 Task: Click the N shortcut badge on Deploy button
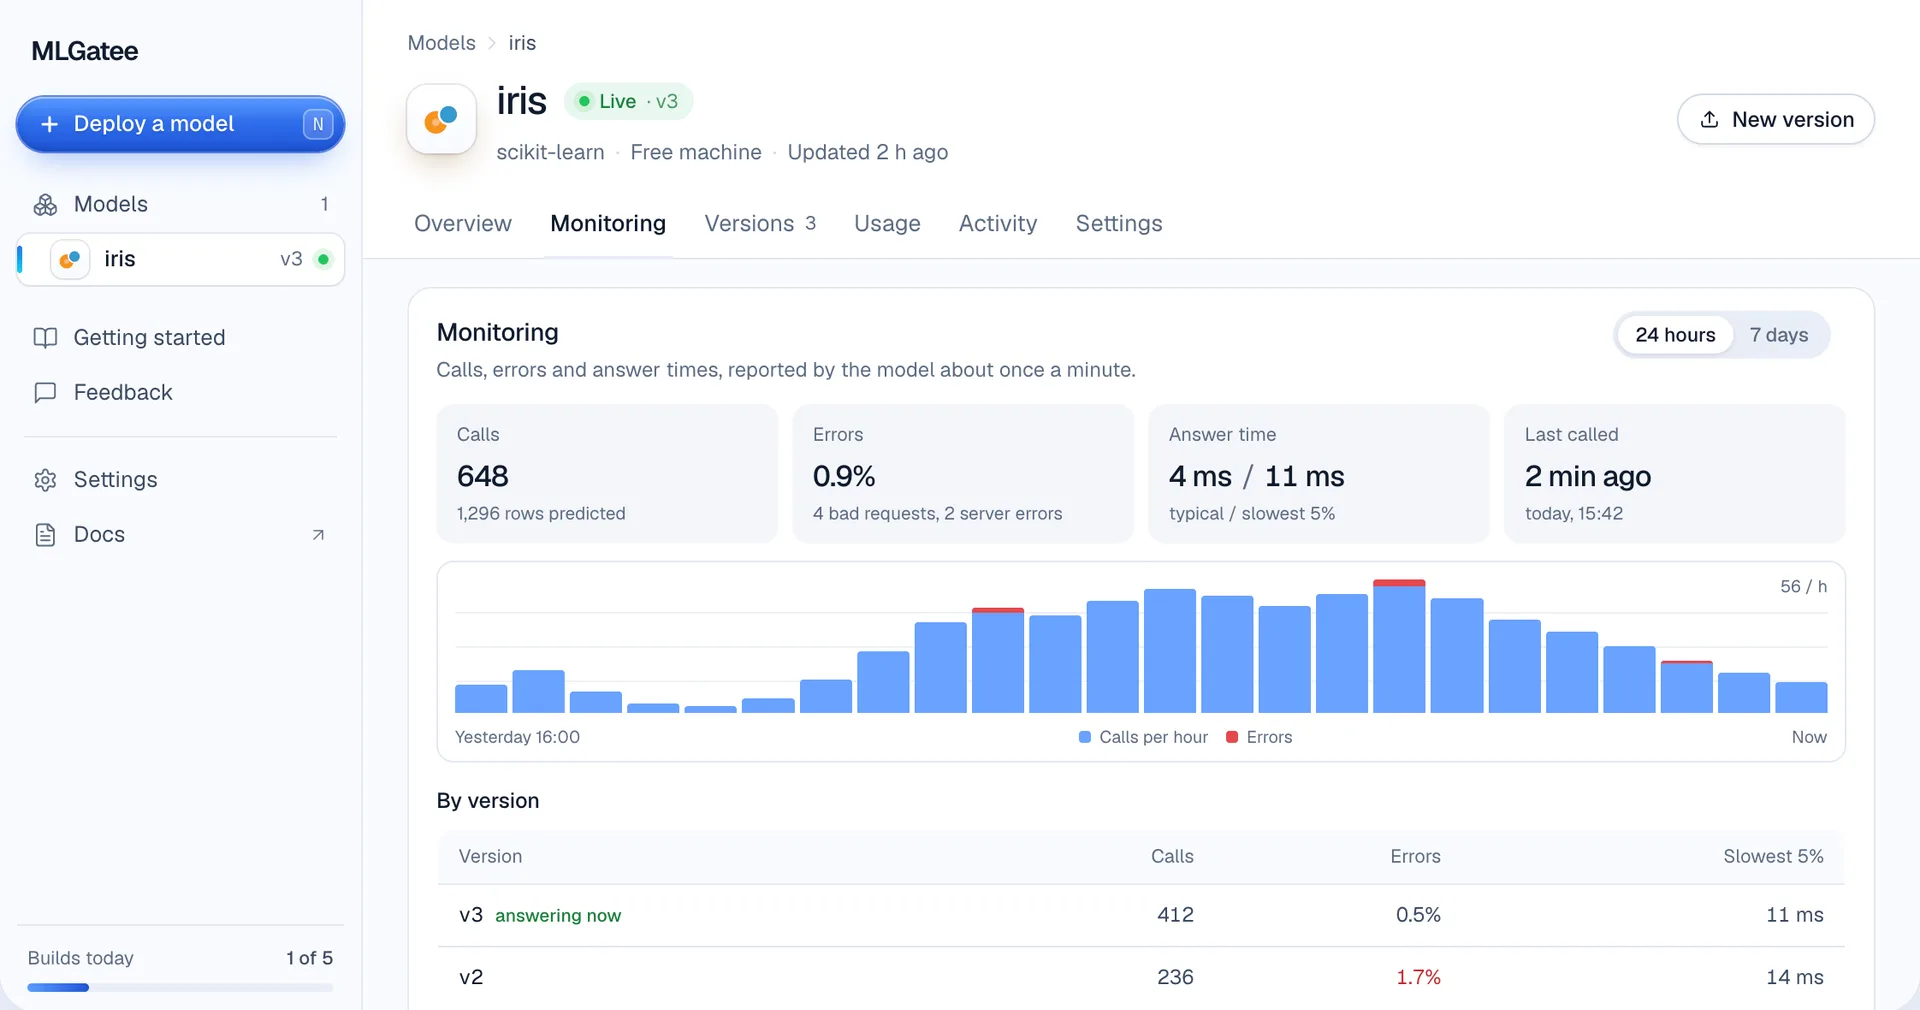click(318, 124)
